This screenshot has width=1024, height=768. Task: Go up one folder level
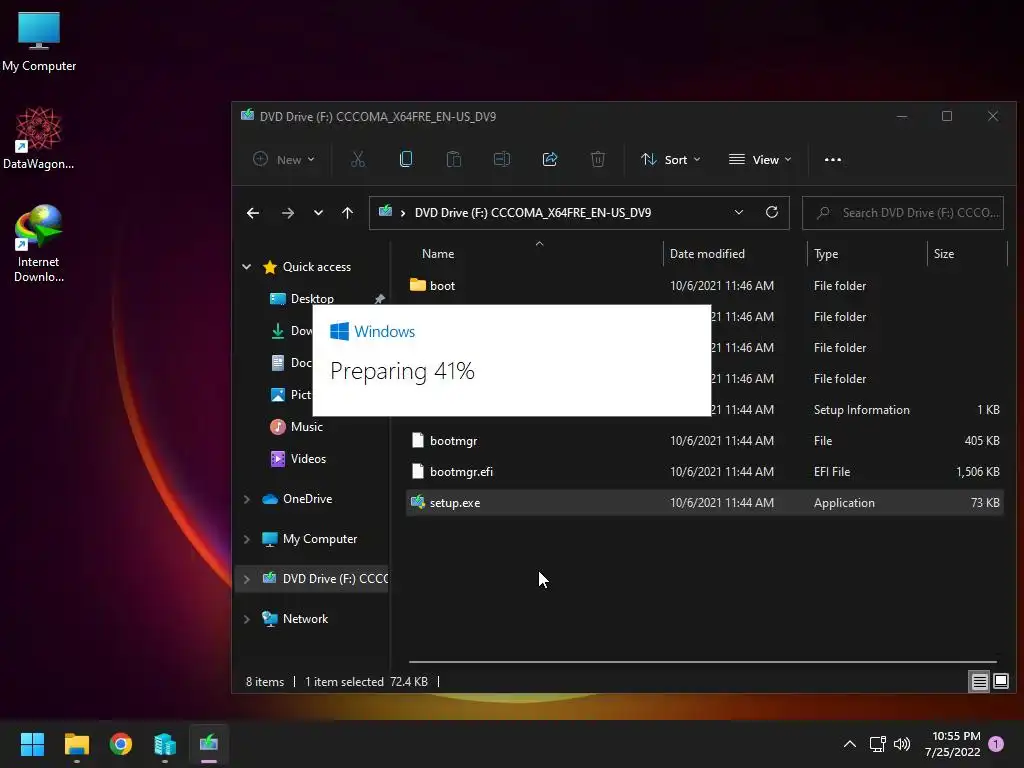[347, 213]
